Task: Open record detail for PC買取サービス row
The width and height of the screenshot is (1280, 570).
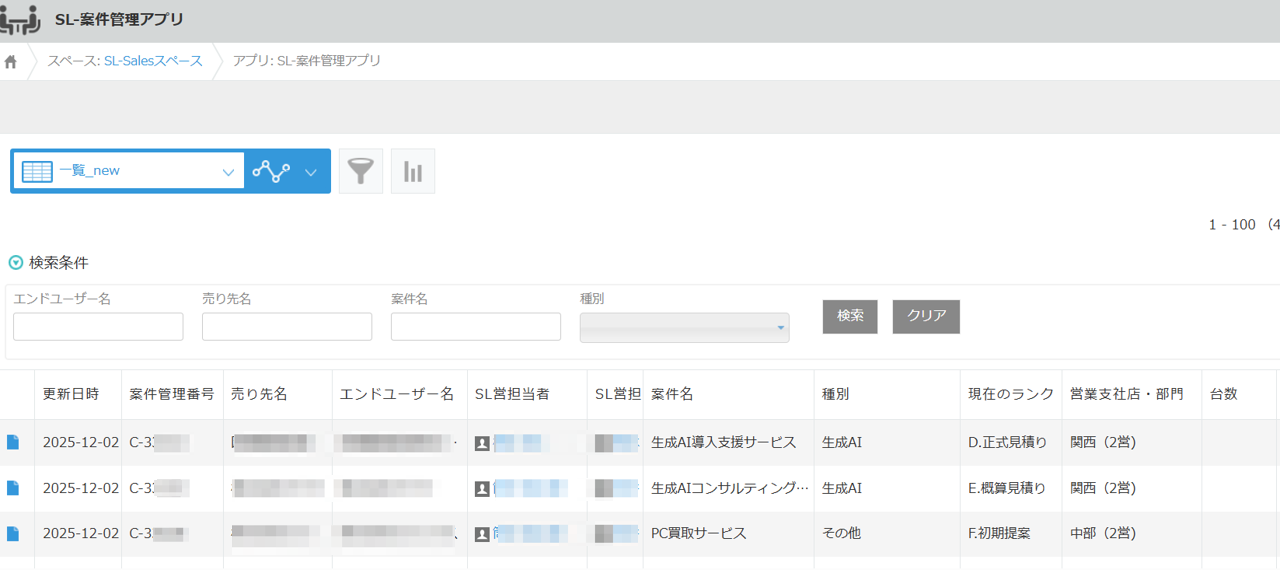Action: pyautogui.click(x=13, y=534)
